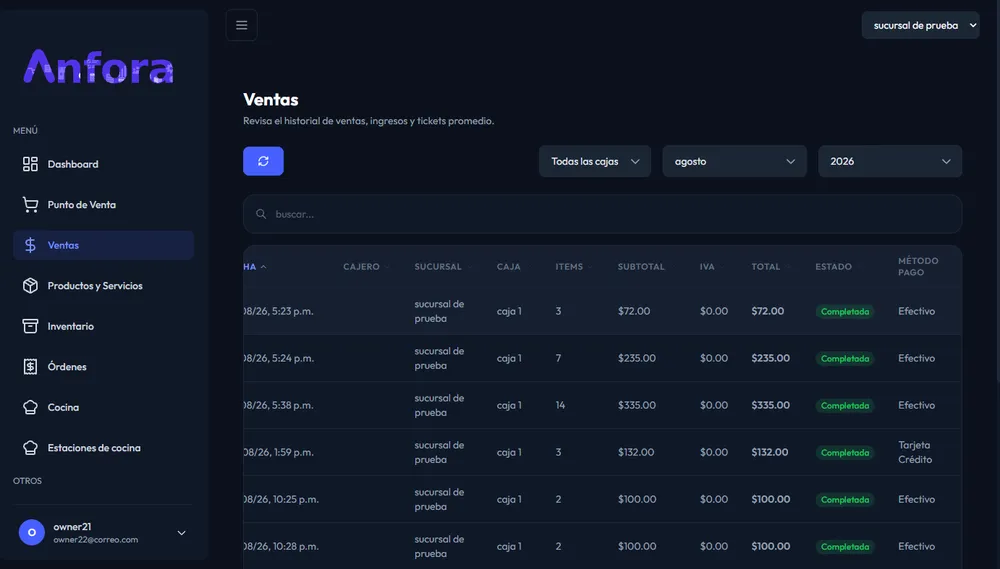The height and width of the screenshot is (569, 1000).
Task: Sort by TOTAL column header
Action: pyautogui.click(x=765, y=267)
